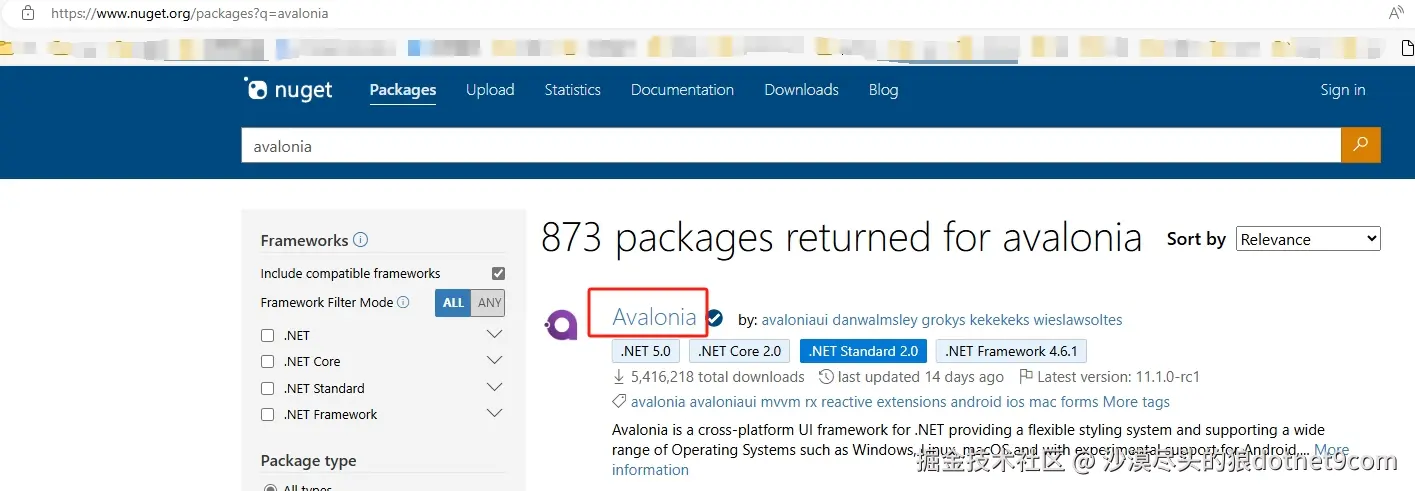
Task: Click the wieslawsoltes owner link
Action: point(1080,320)
